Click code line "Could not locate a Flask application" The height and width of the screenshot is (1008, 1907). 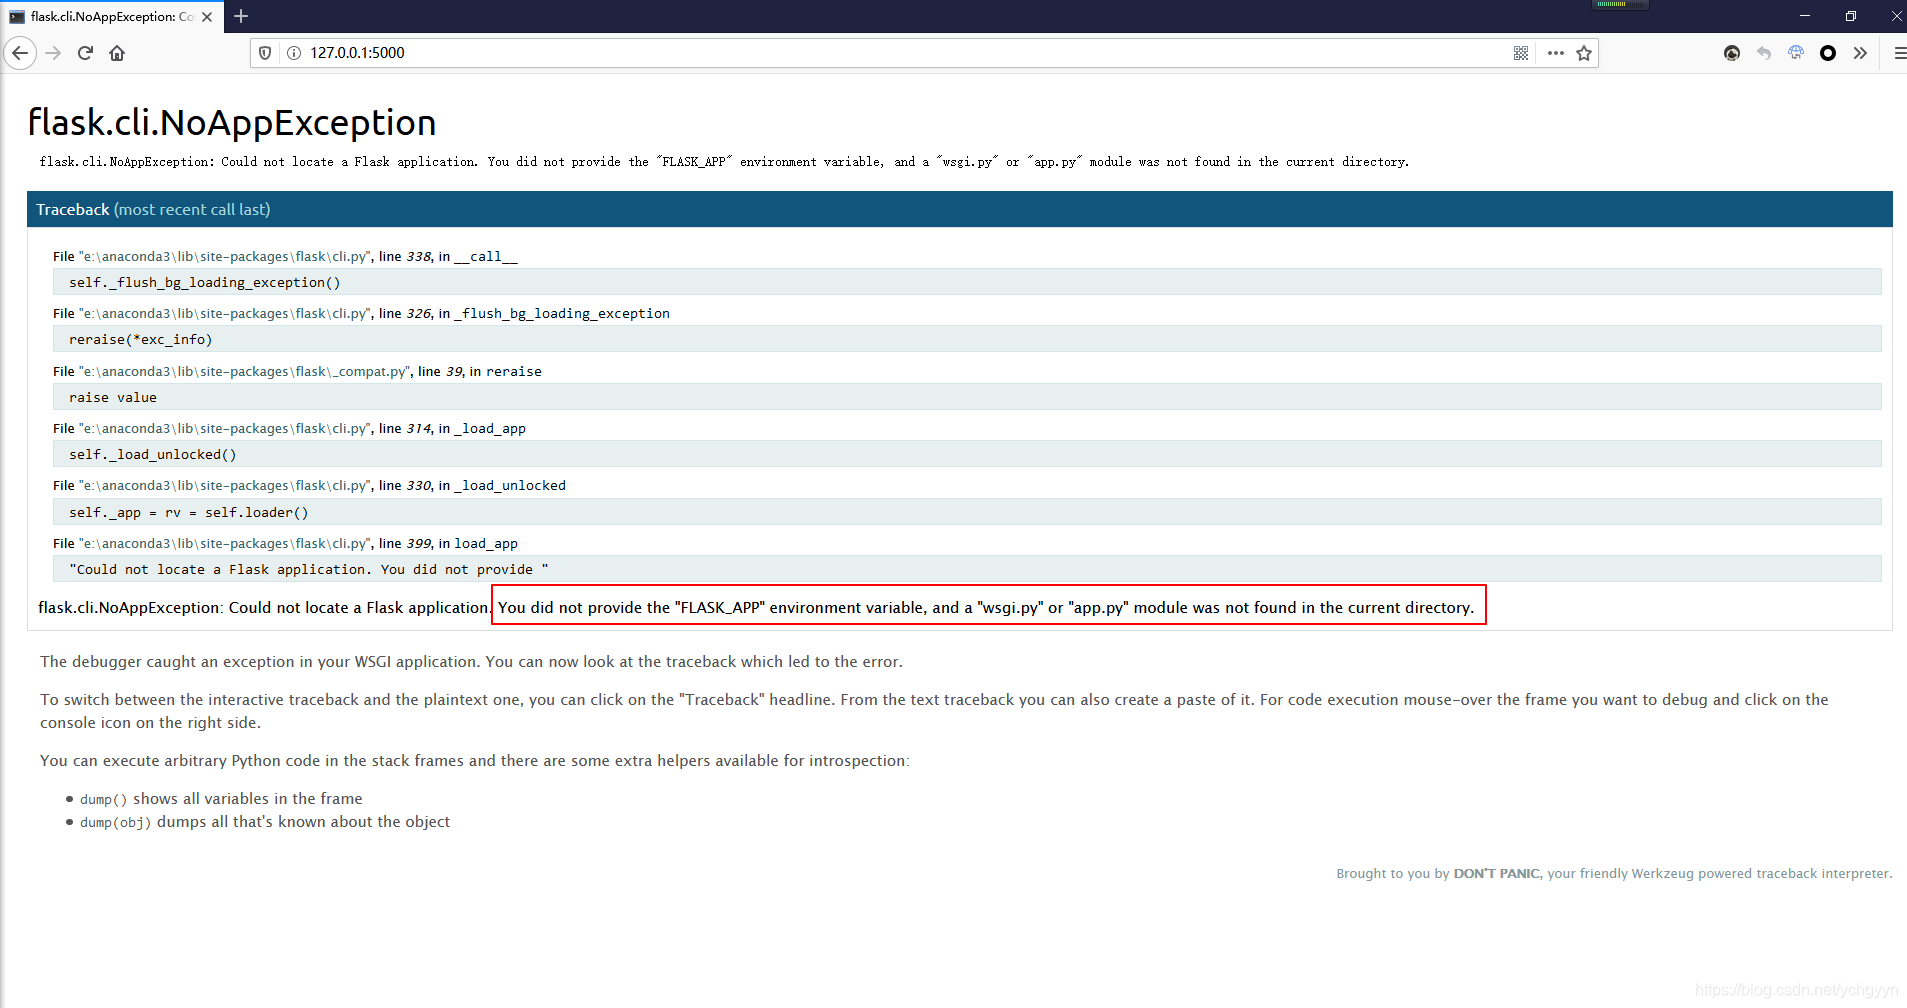(x=967, y=569)
